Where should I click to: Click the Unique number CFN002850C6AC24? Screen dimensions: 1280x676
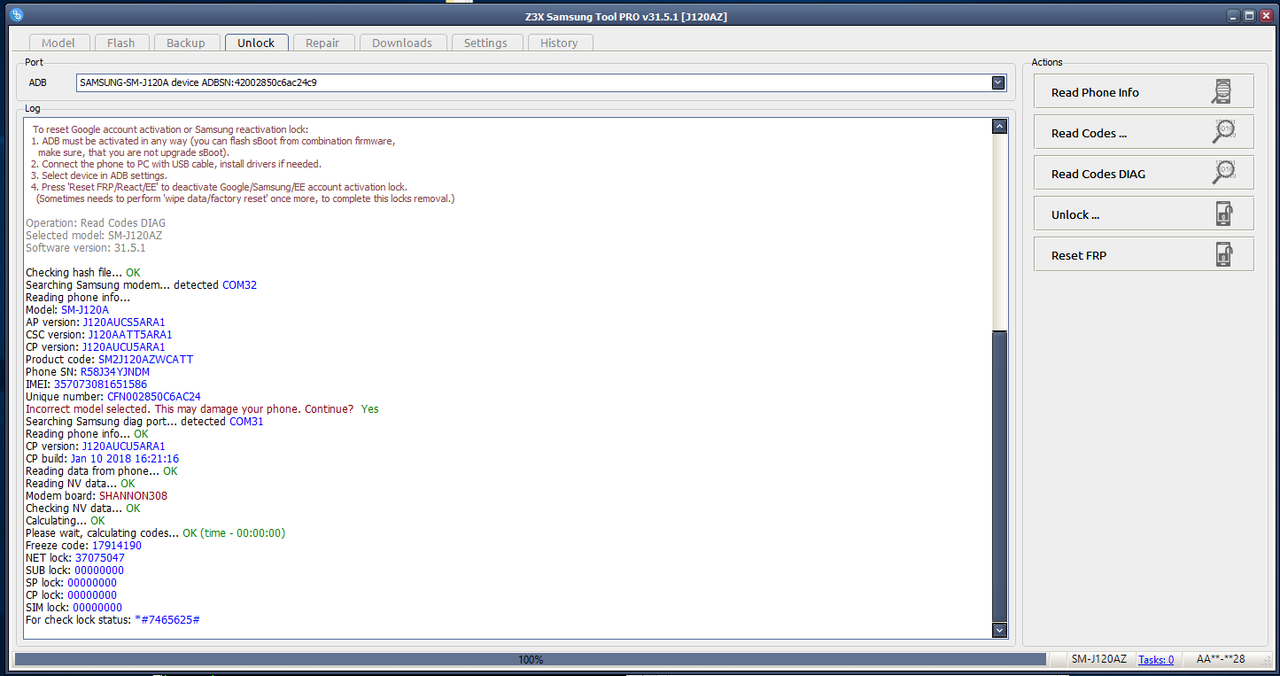[x=154, y=397]
